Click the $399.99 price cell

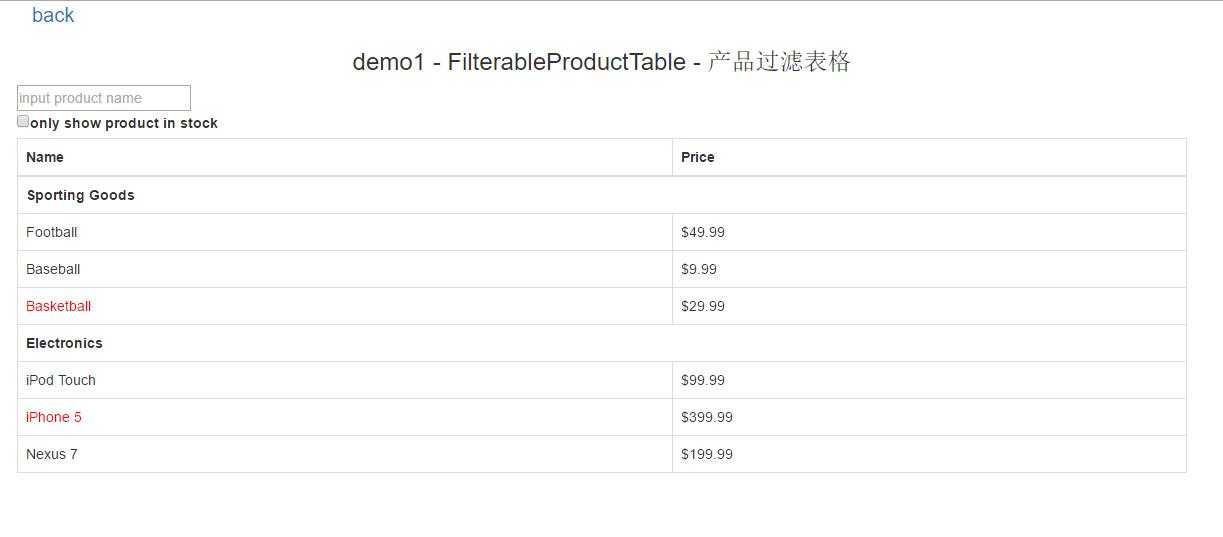[707, 417]
